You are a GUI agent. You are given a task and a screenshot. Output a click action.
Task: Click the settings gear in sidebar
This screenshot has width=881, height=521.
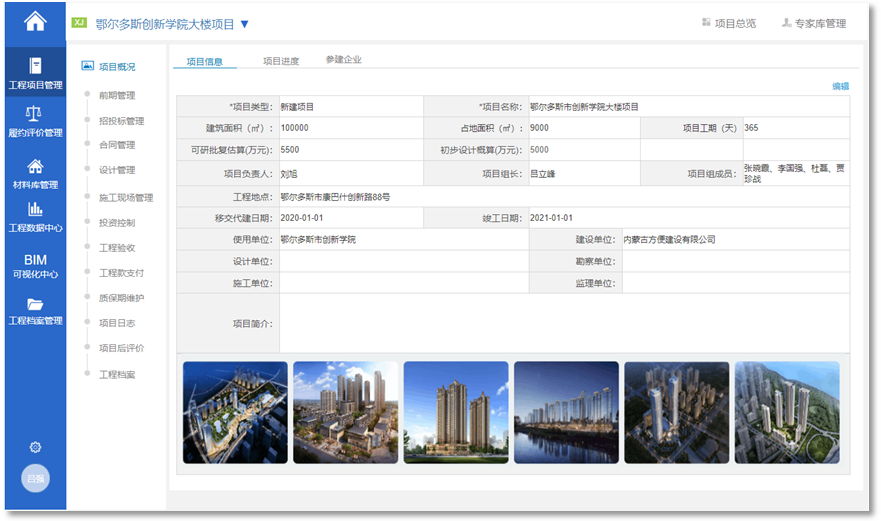click(x=35, y=447)
